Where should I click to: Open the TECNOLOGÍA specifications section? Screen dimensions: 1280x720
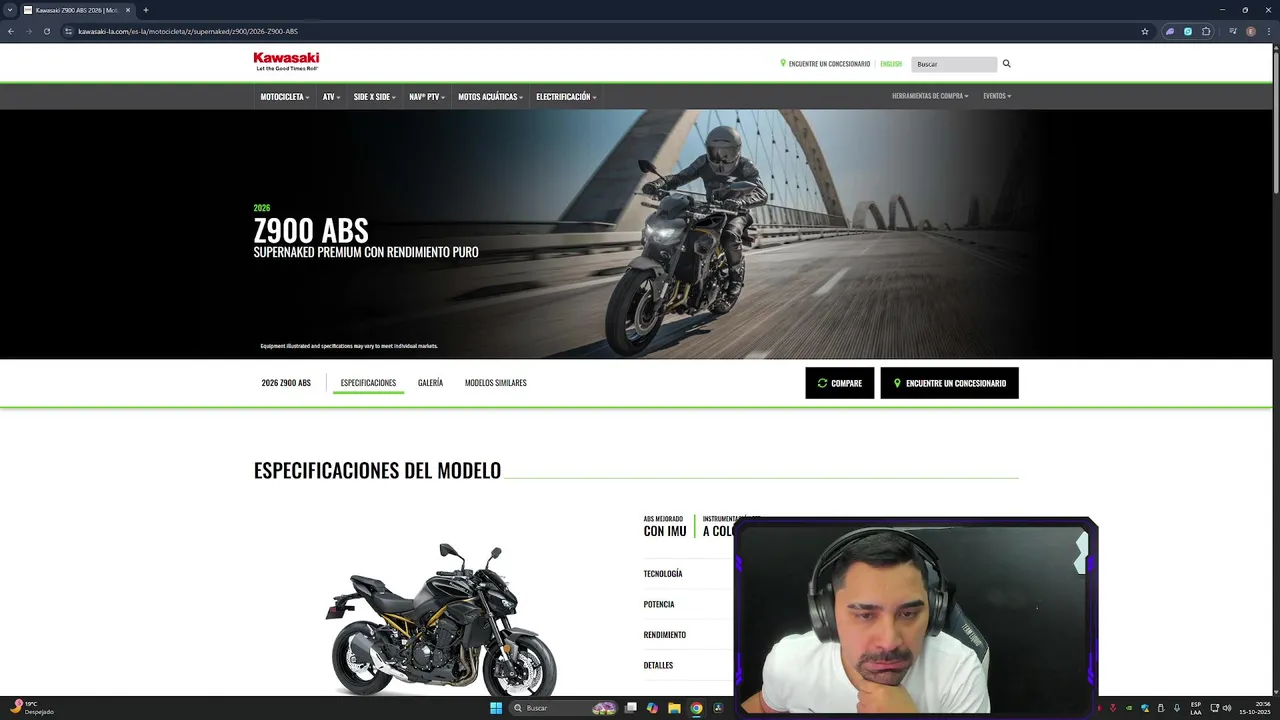pos(663,574)
